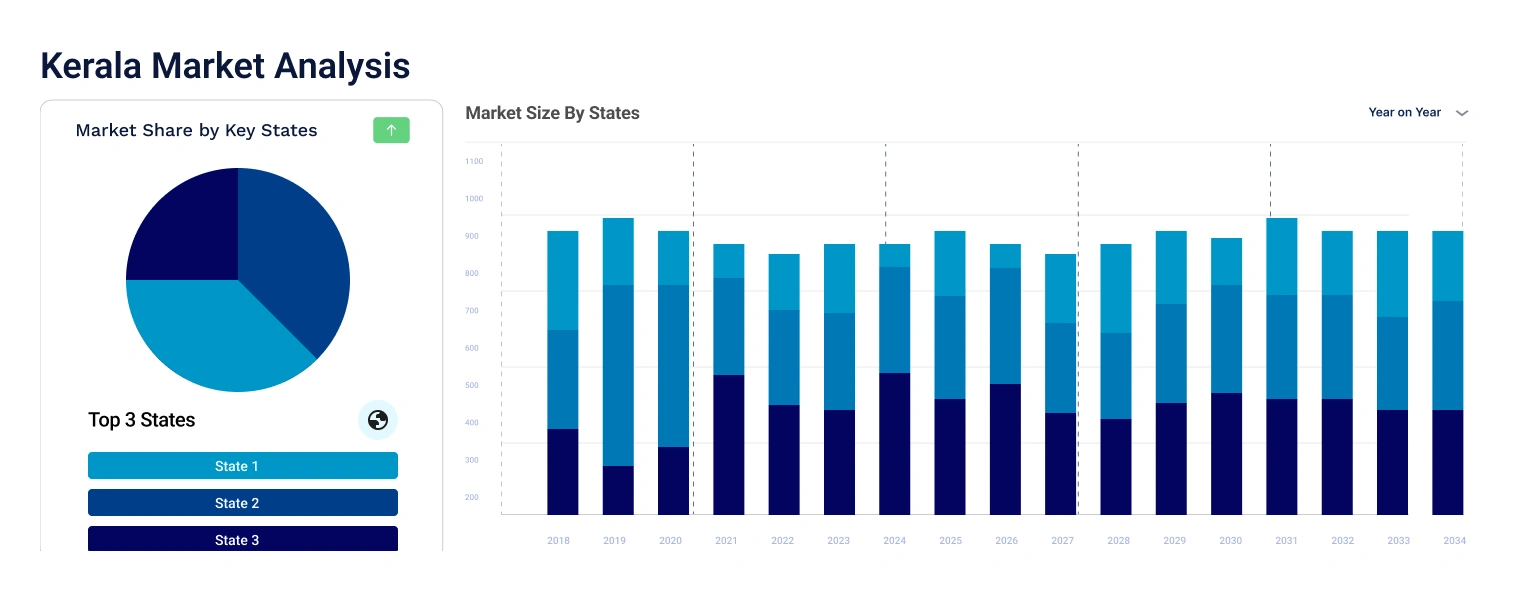
Task: Click the Kerala Market Analysis page title
Action: (x=225, y=66)
